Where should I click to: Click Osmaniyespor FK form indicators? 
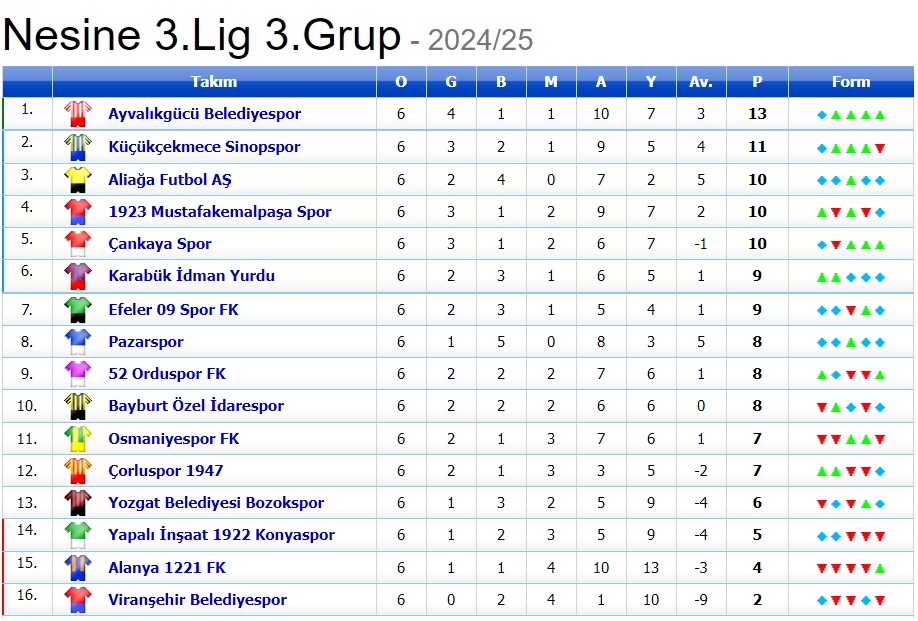[851, 439]
